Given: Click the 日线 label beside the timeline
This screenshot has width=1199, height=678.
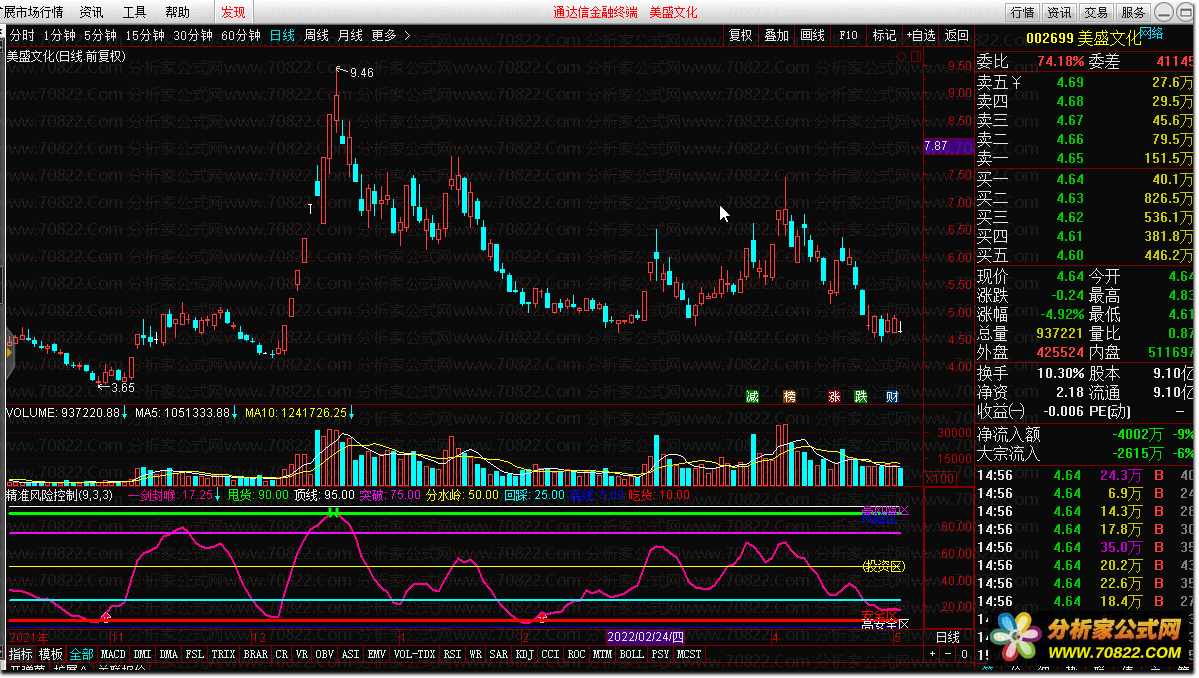Looking at the screenshot, I should coord(948,637).
